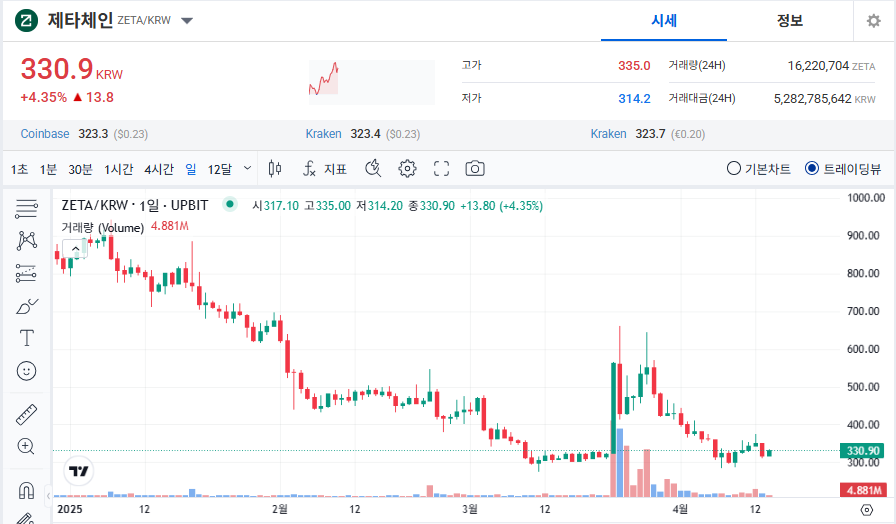Click the ZETA/KRW · 1일 · UPBIT chart title

click(x=135, y=205)
